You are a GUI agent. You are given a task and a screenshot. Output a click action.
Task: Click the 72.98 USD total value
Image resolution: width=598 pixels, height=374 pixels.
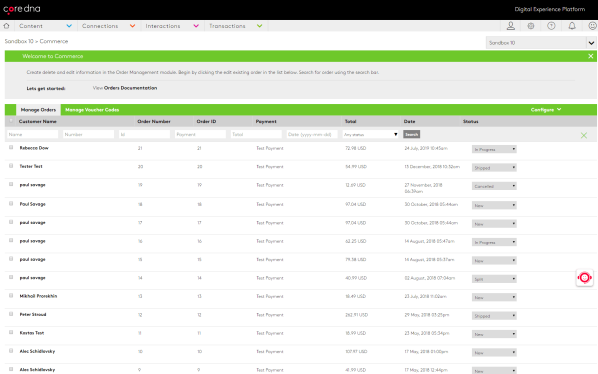point(355,148)
